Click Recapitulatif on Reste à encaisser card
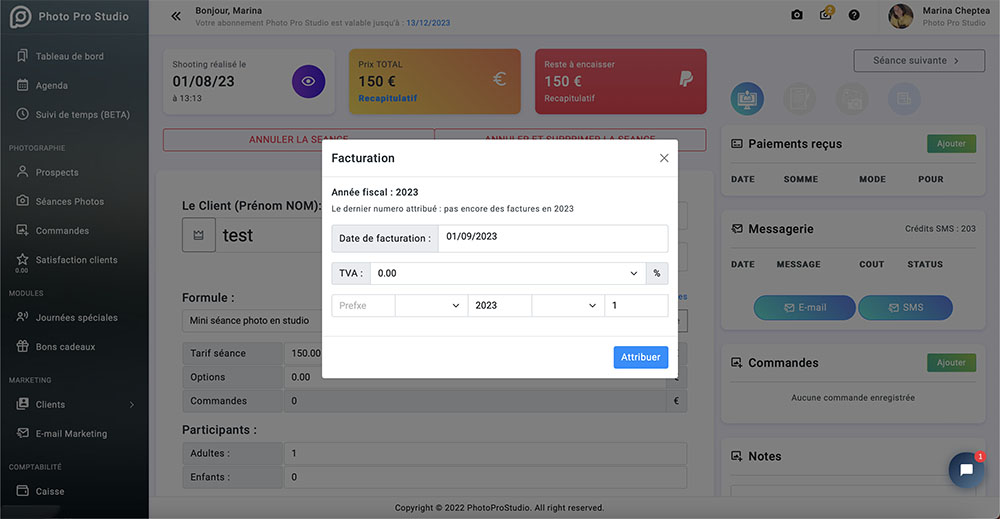Image resolution: width=1000 pixels, height=519 pixels. tap(570, 98)
